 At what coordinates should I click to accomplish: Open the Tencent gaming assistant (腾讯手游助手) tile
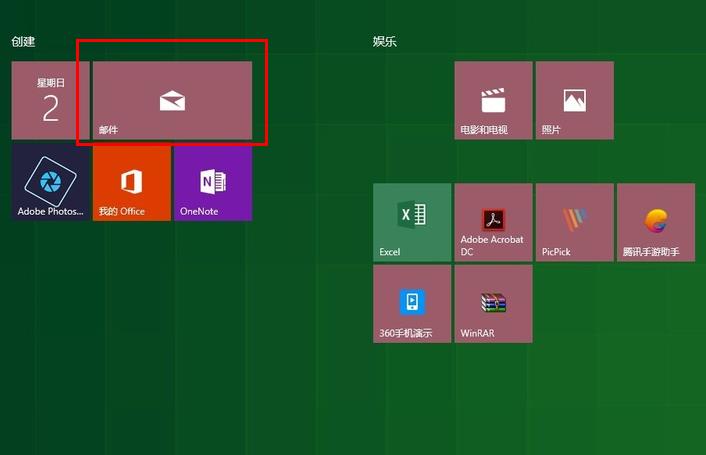(655, 222)
